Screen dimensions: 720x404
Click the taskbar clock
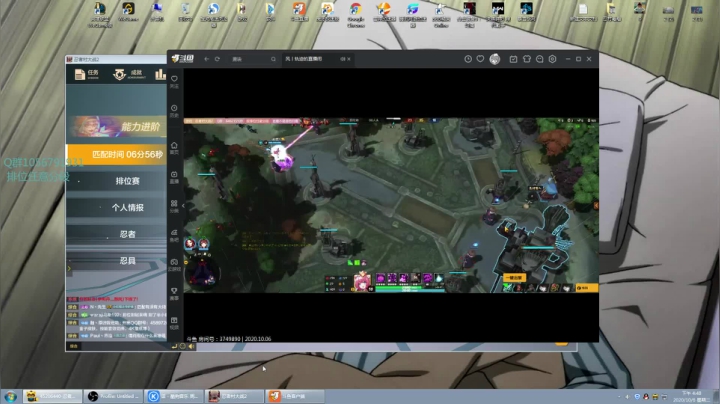click(x=692, y=397)
